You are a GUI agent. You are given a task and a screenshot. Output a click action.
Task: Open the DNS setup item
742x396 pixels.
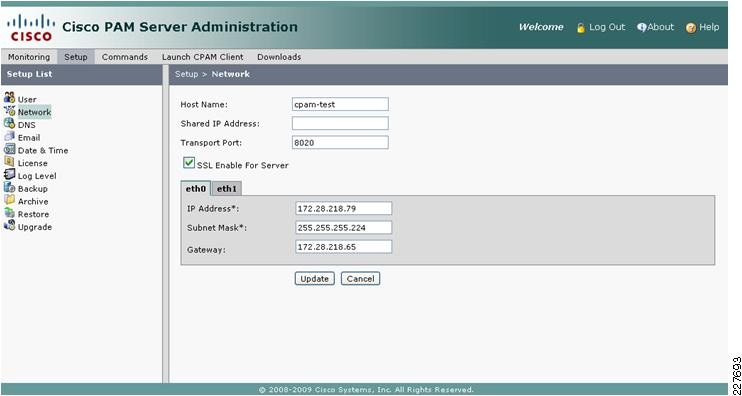(x=26, y=125)
